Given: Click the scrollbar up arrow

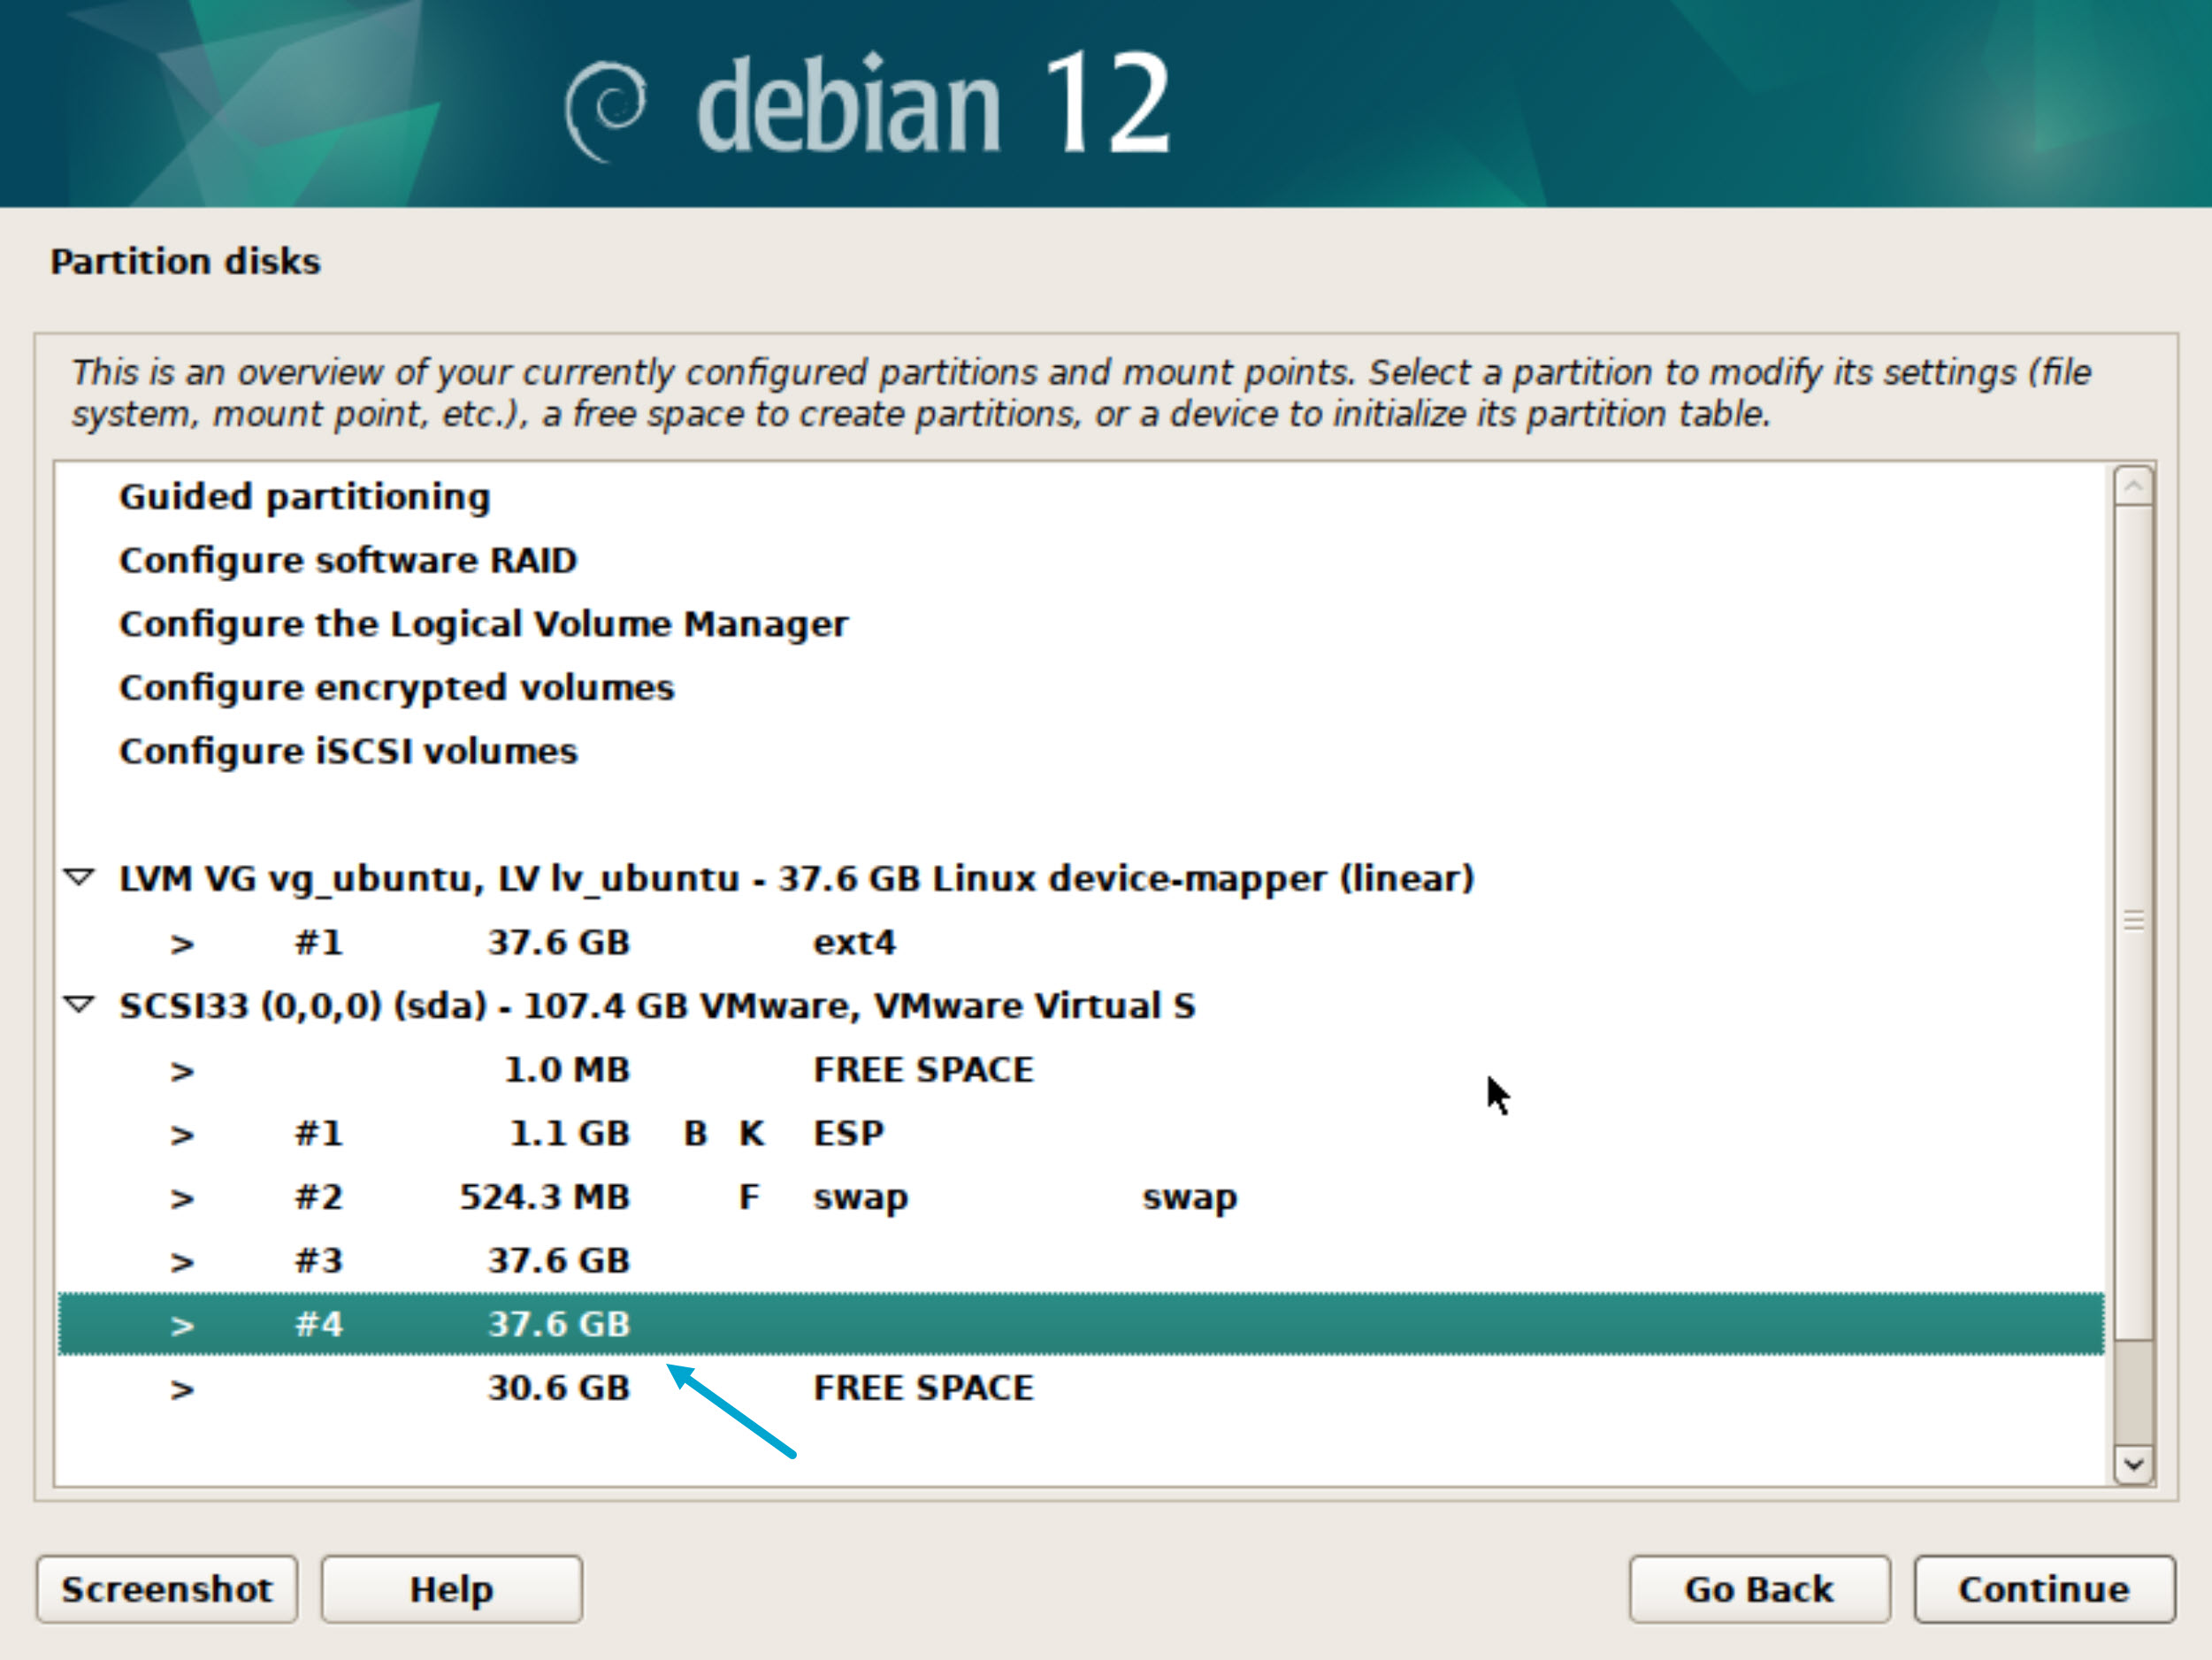Looking at the screenshot, I should click(2133, 487).
